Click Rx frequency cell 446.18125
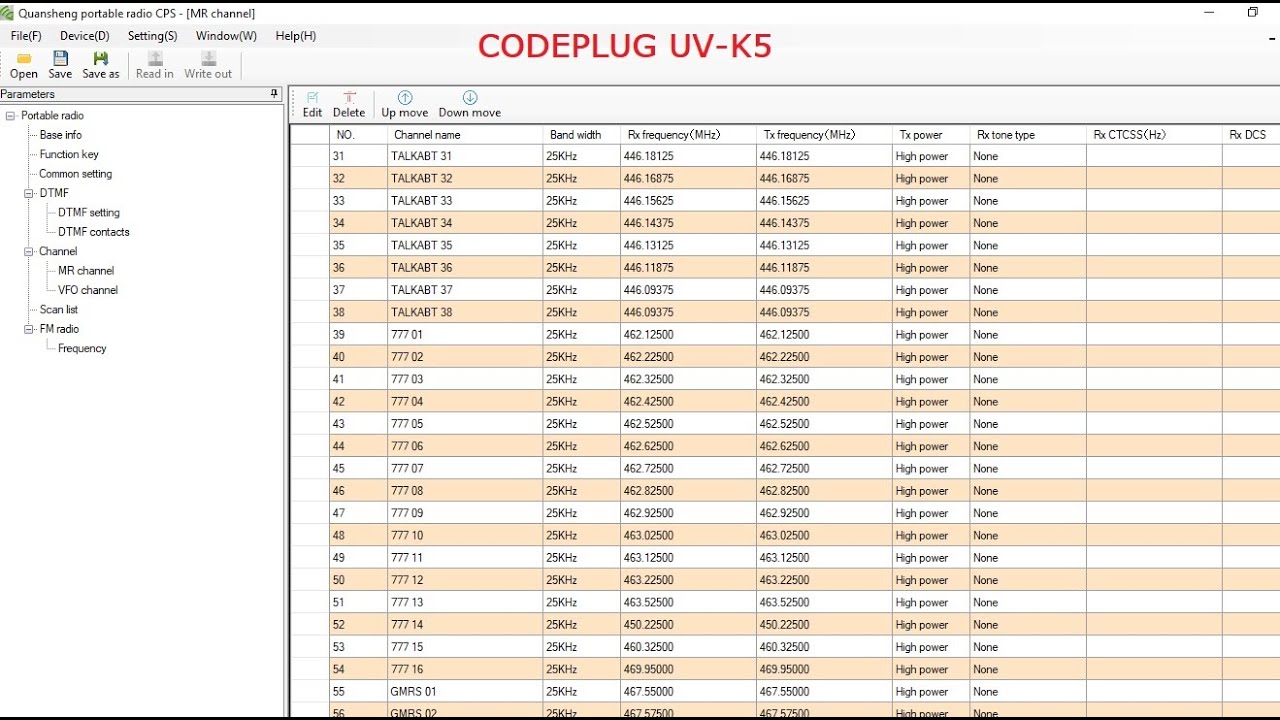Screen dimensions: 1280x720 (689, 156)
